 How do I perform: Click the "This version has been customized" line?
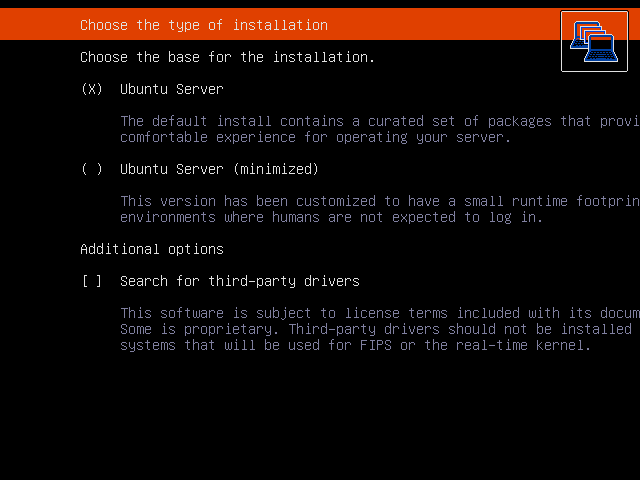pos(378,201)
